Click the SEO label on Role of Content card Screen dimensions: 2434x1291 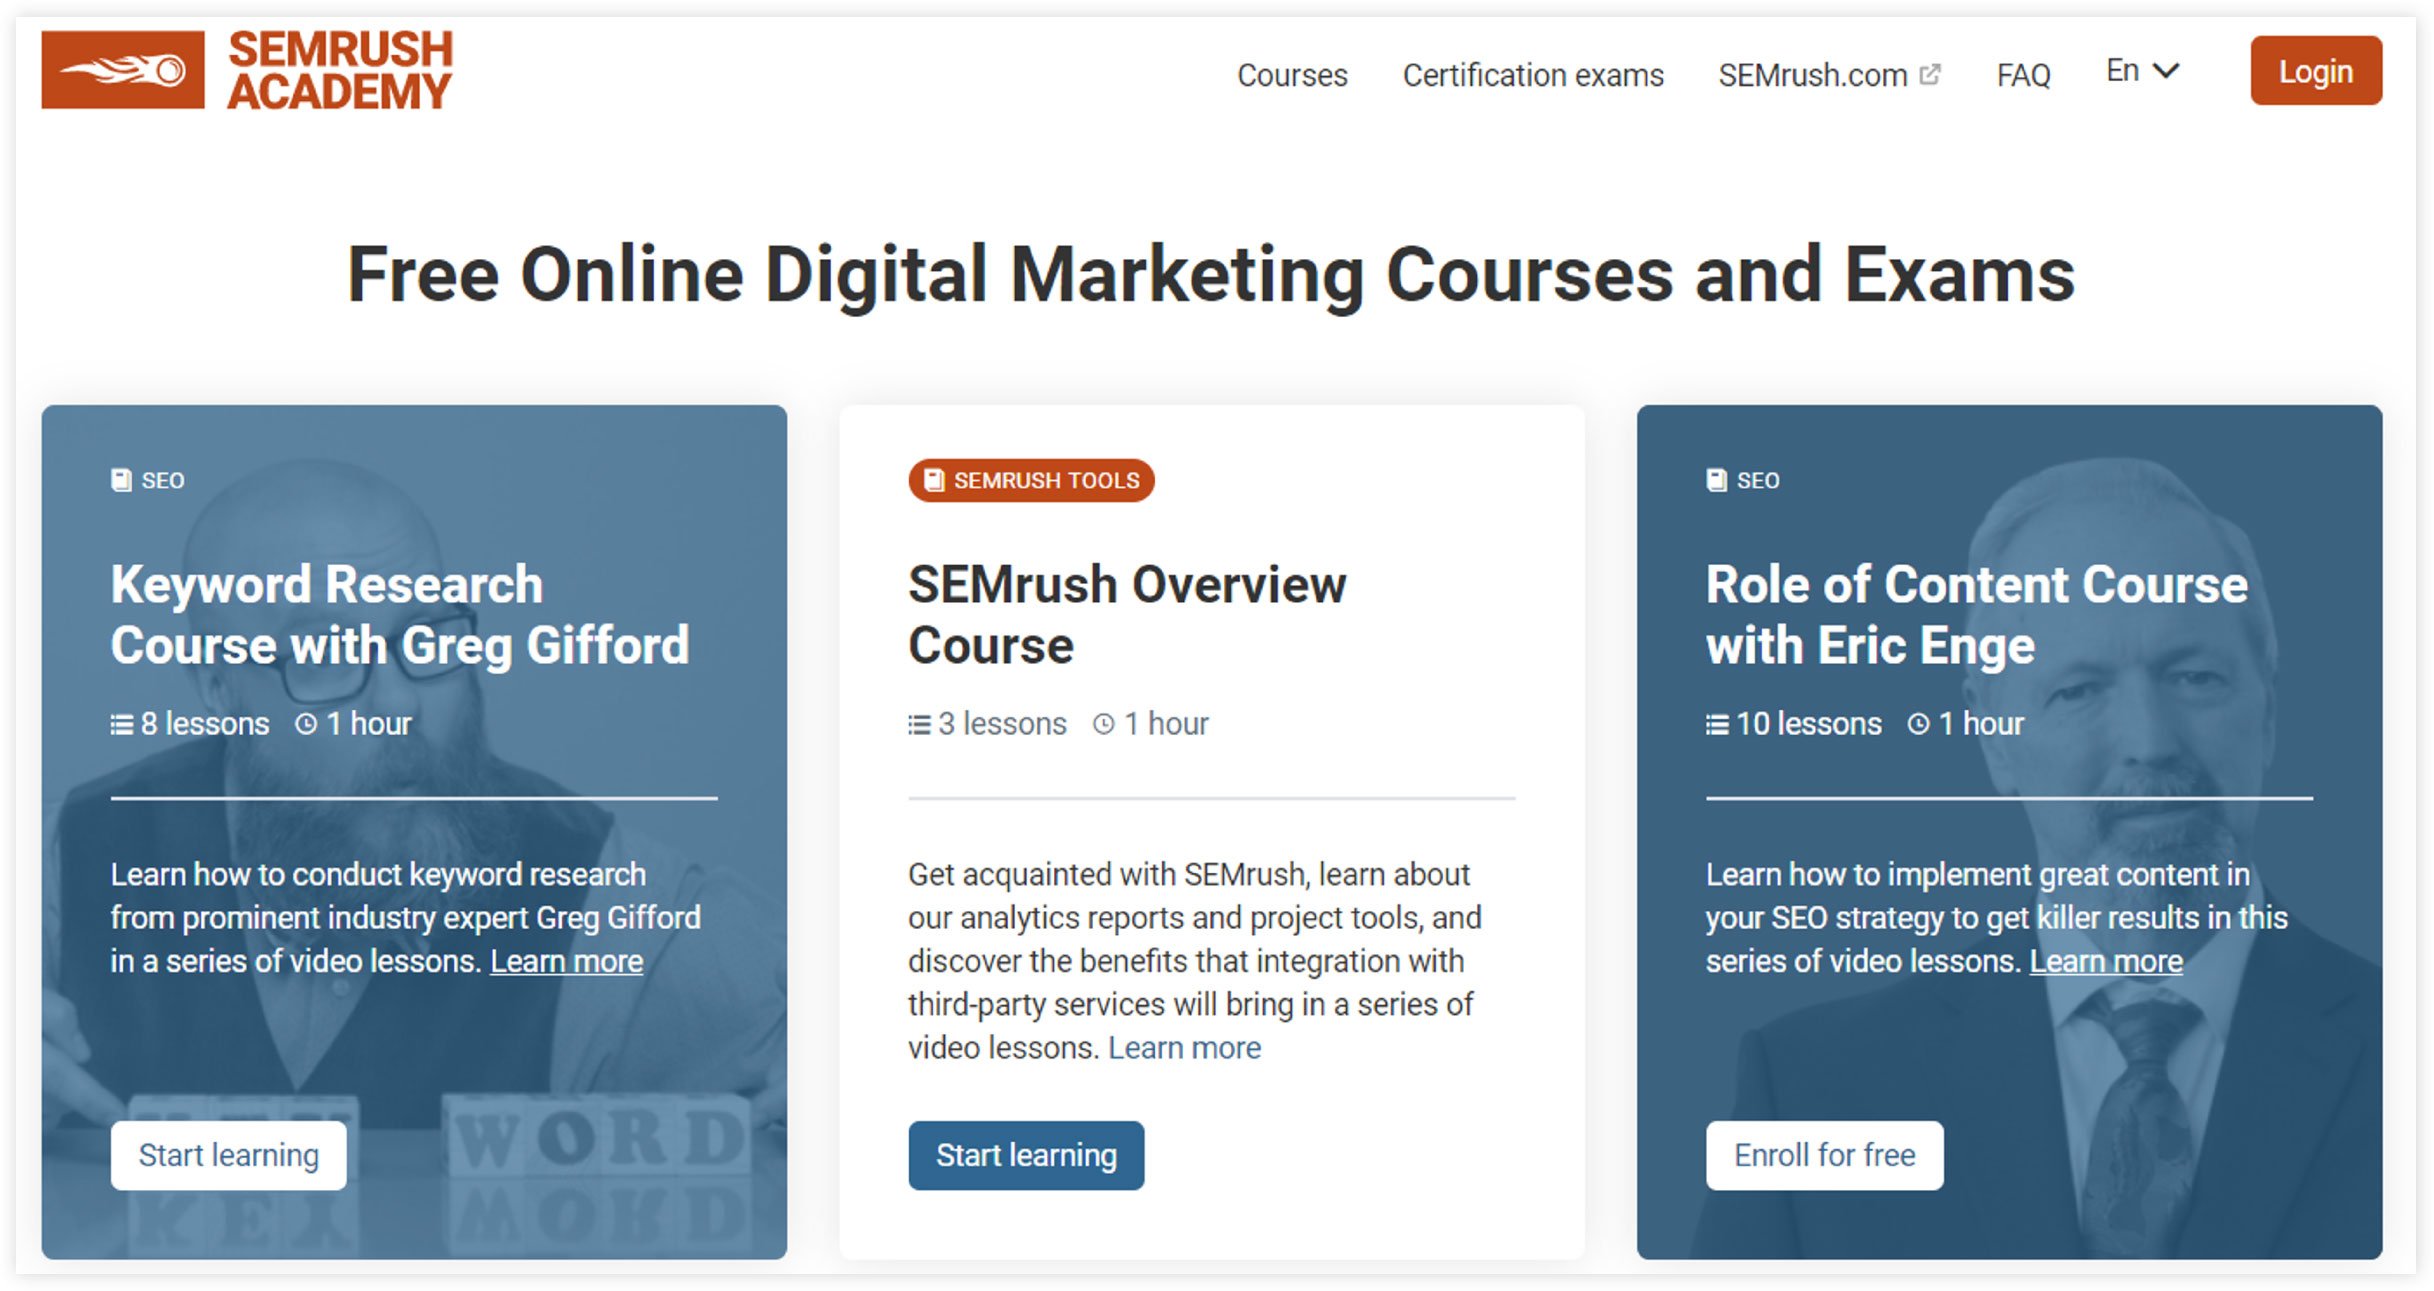click(x=1758, y=480)
